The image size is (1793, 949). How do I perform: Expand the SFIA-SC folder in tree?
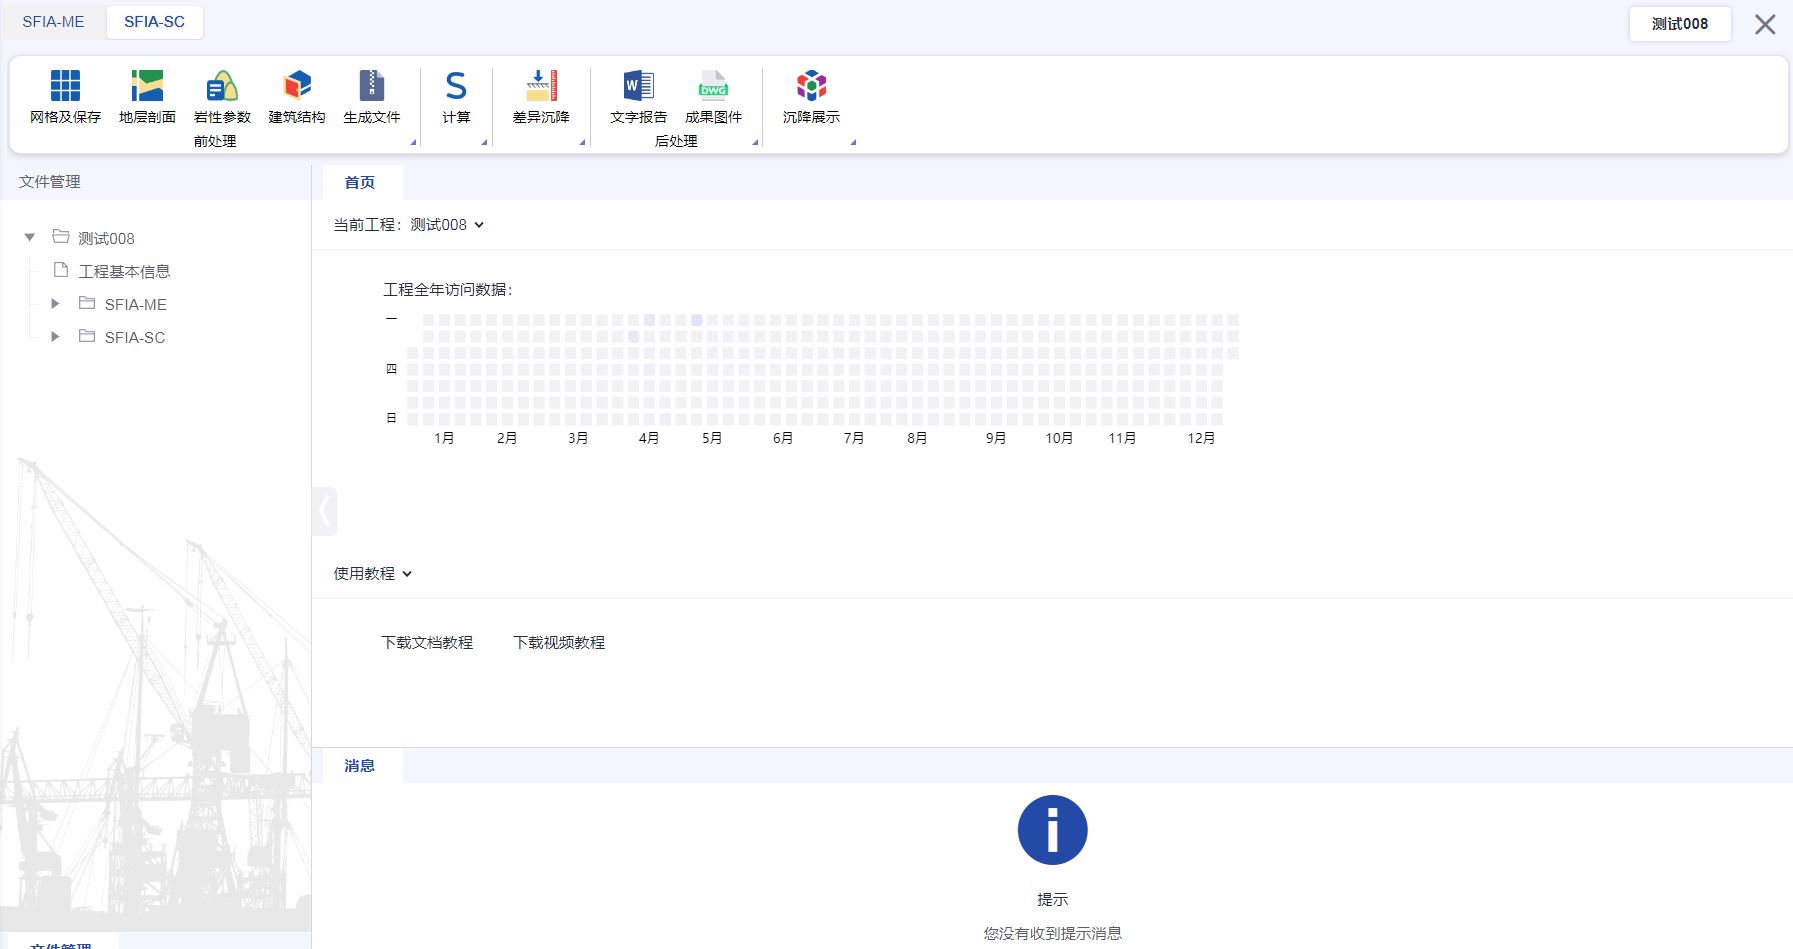[56, 337]
